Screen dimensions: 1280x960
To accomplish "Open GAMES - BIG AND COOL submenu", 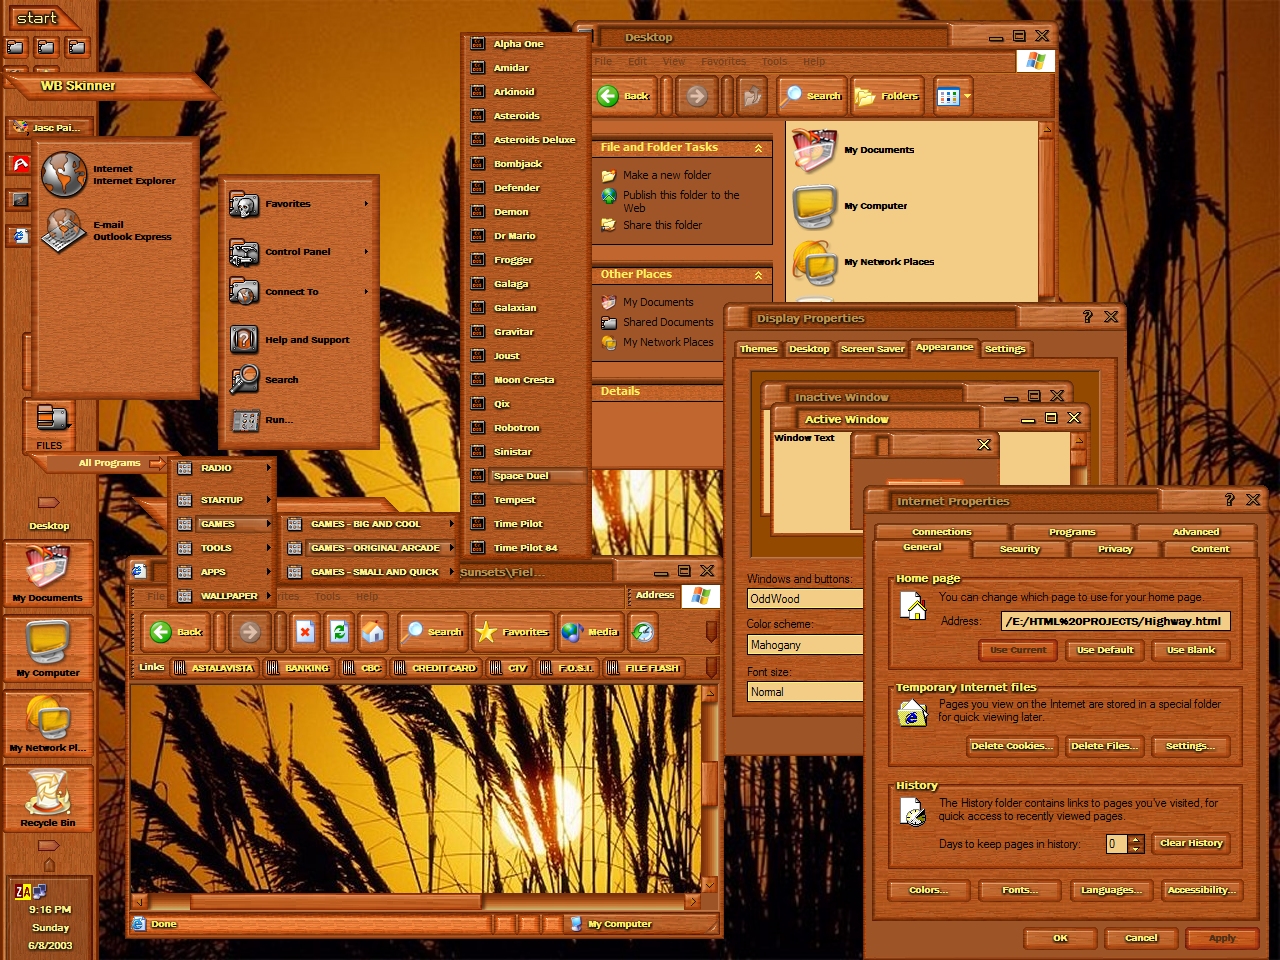I will 368,524.
